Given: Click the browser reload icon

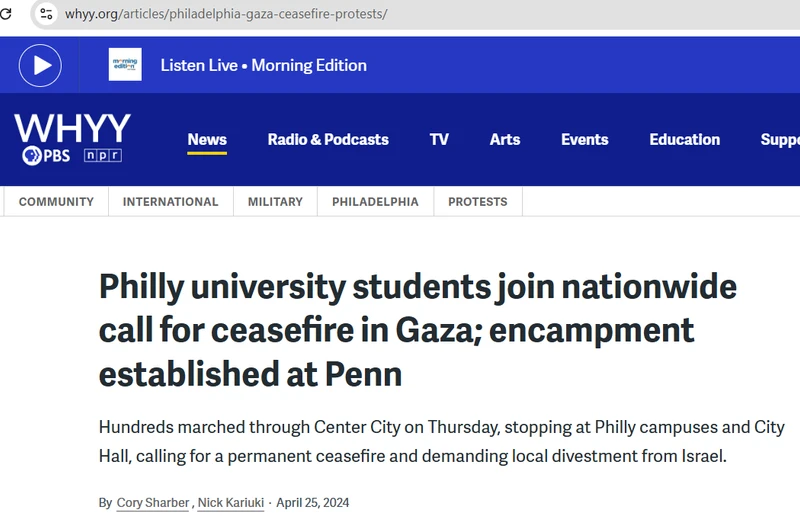Looking at the screenshot, I should click(5, 14).
